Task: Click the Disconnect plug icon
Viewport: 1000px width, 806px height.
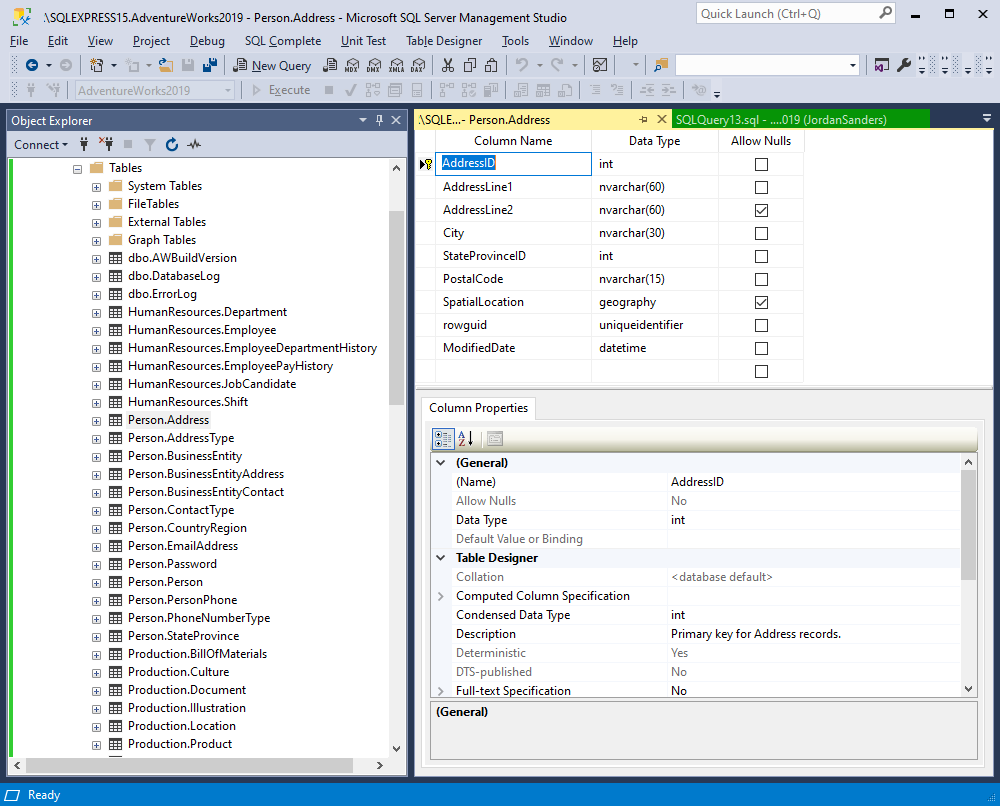Action: click(x=106, y=145)
